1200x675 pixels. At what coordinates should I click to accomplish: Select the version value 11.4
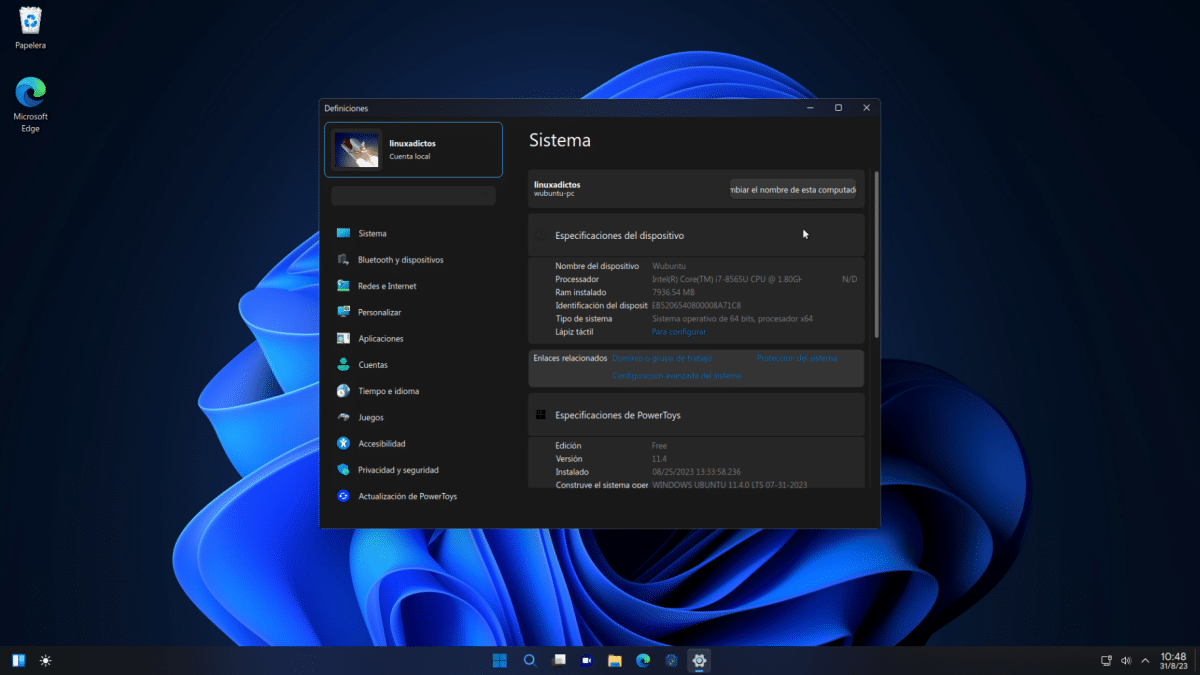pos(659,459)
